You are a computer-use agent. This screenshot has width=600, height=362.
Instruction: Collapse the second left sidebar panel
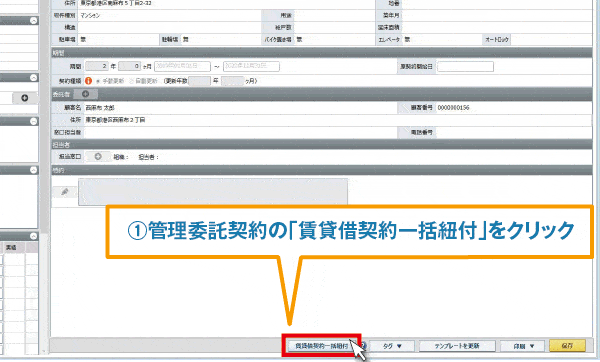34,77
